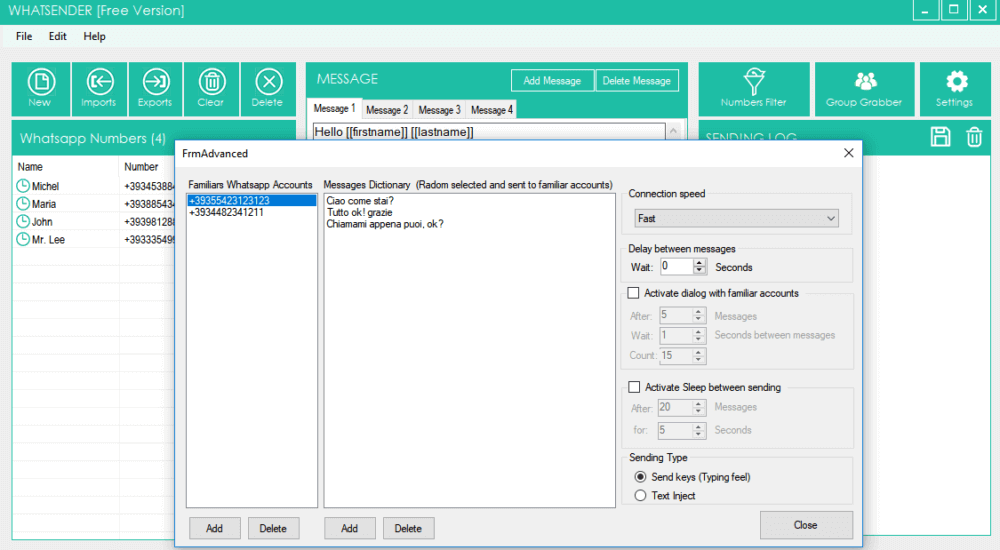The width and height of the screenshot is (1000, 550).
Task: Click Add under Messages Dictionary
Action: pyautogui.click(x=349, y=528)
